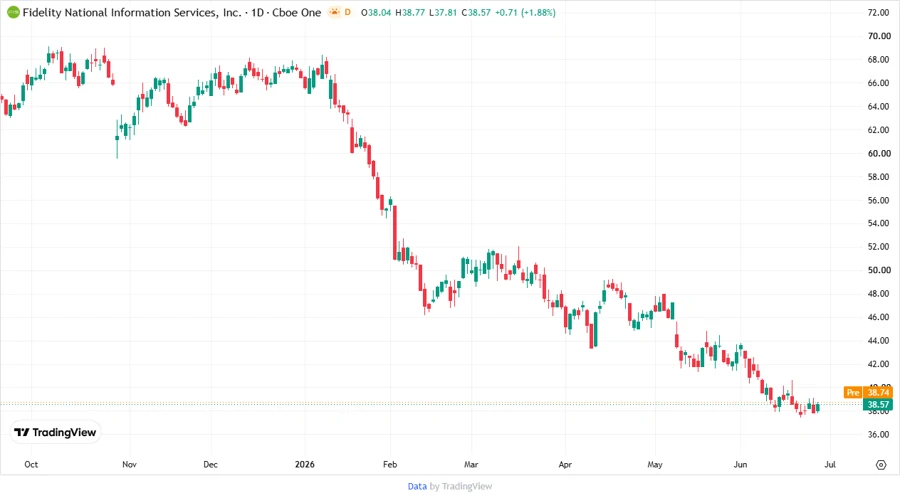Click the Fidelity National Information Services symbol logo

pos(13,12)
